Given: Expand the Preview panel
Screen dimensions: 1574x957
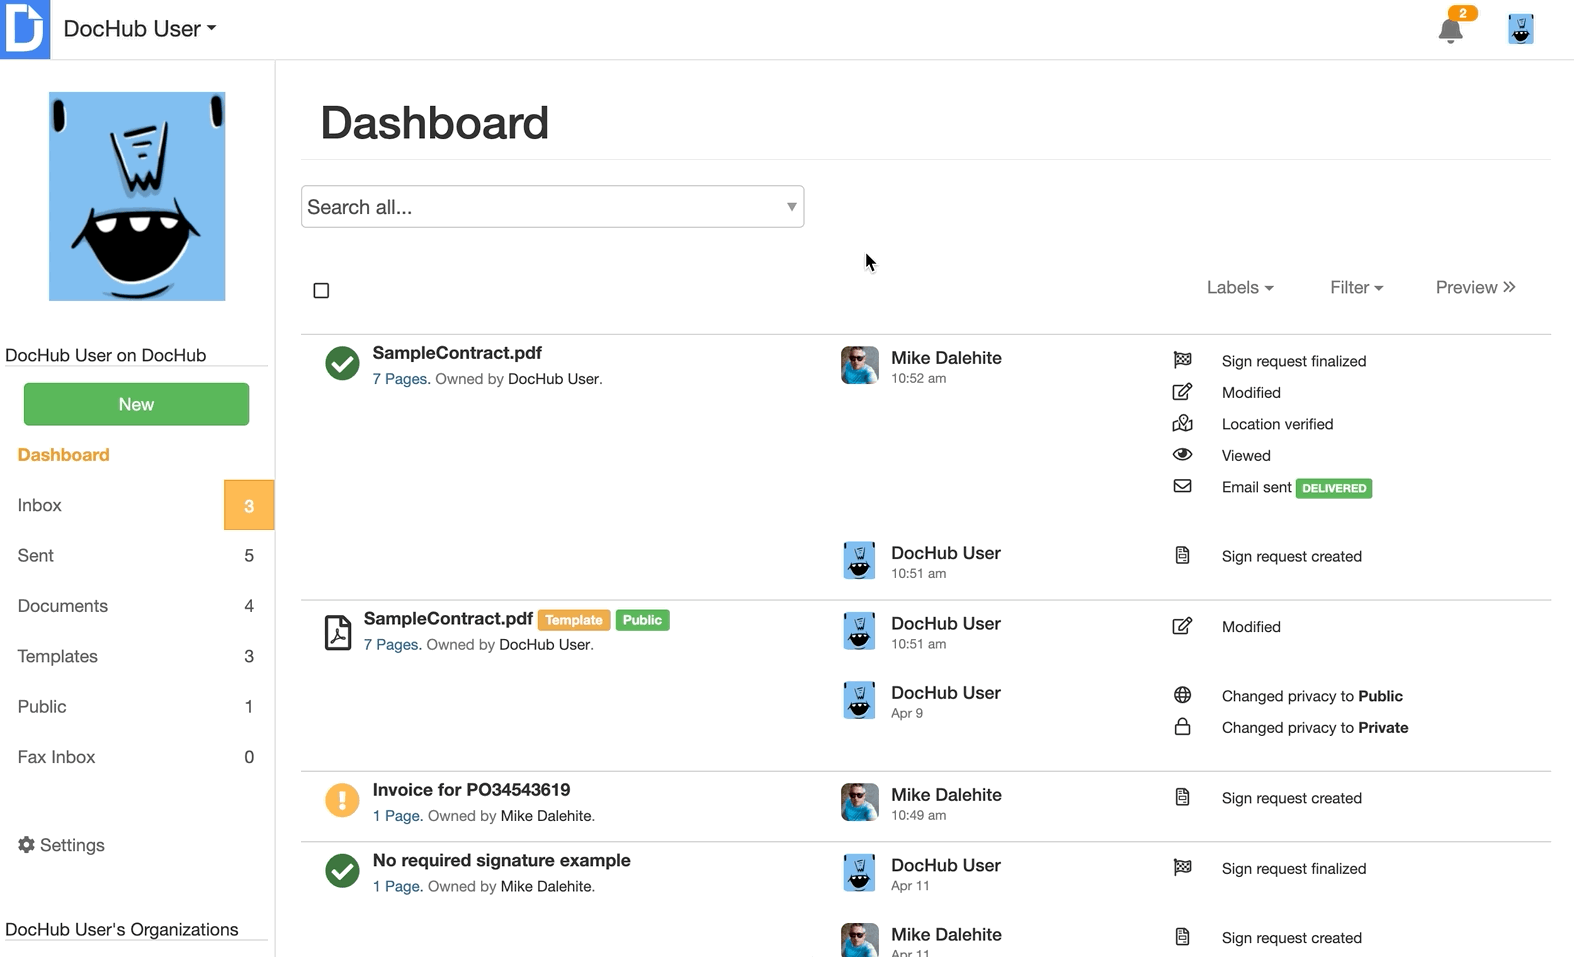Looking at the screenshot, I should pyautogui.click(x=1475, y=288).
